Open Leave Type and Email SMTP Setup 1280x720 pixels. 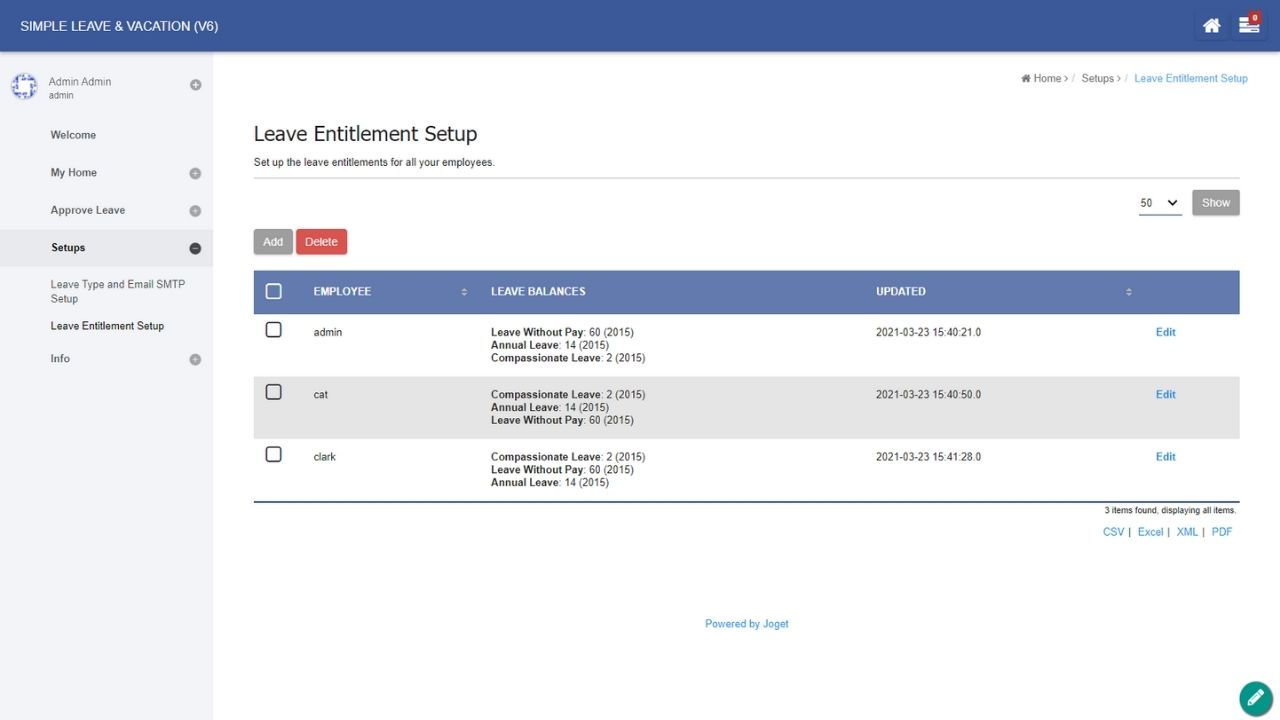click(x=117, y=291)
